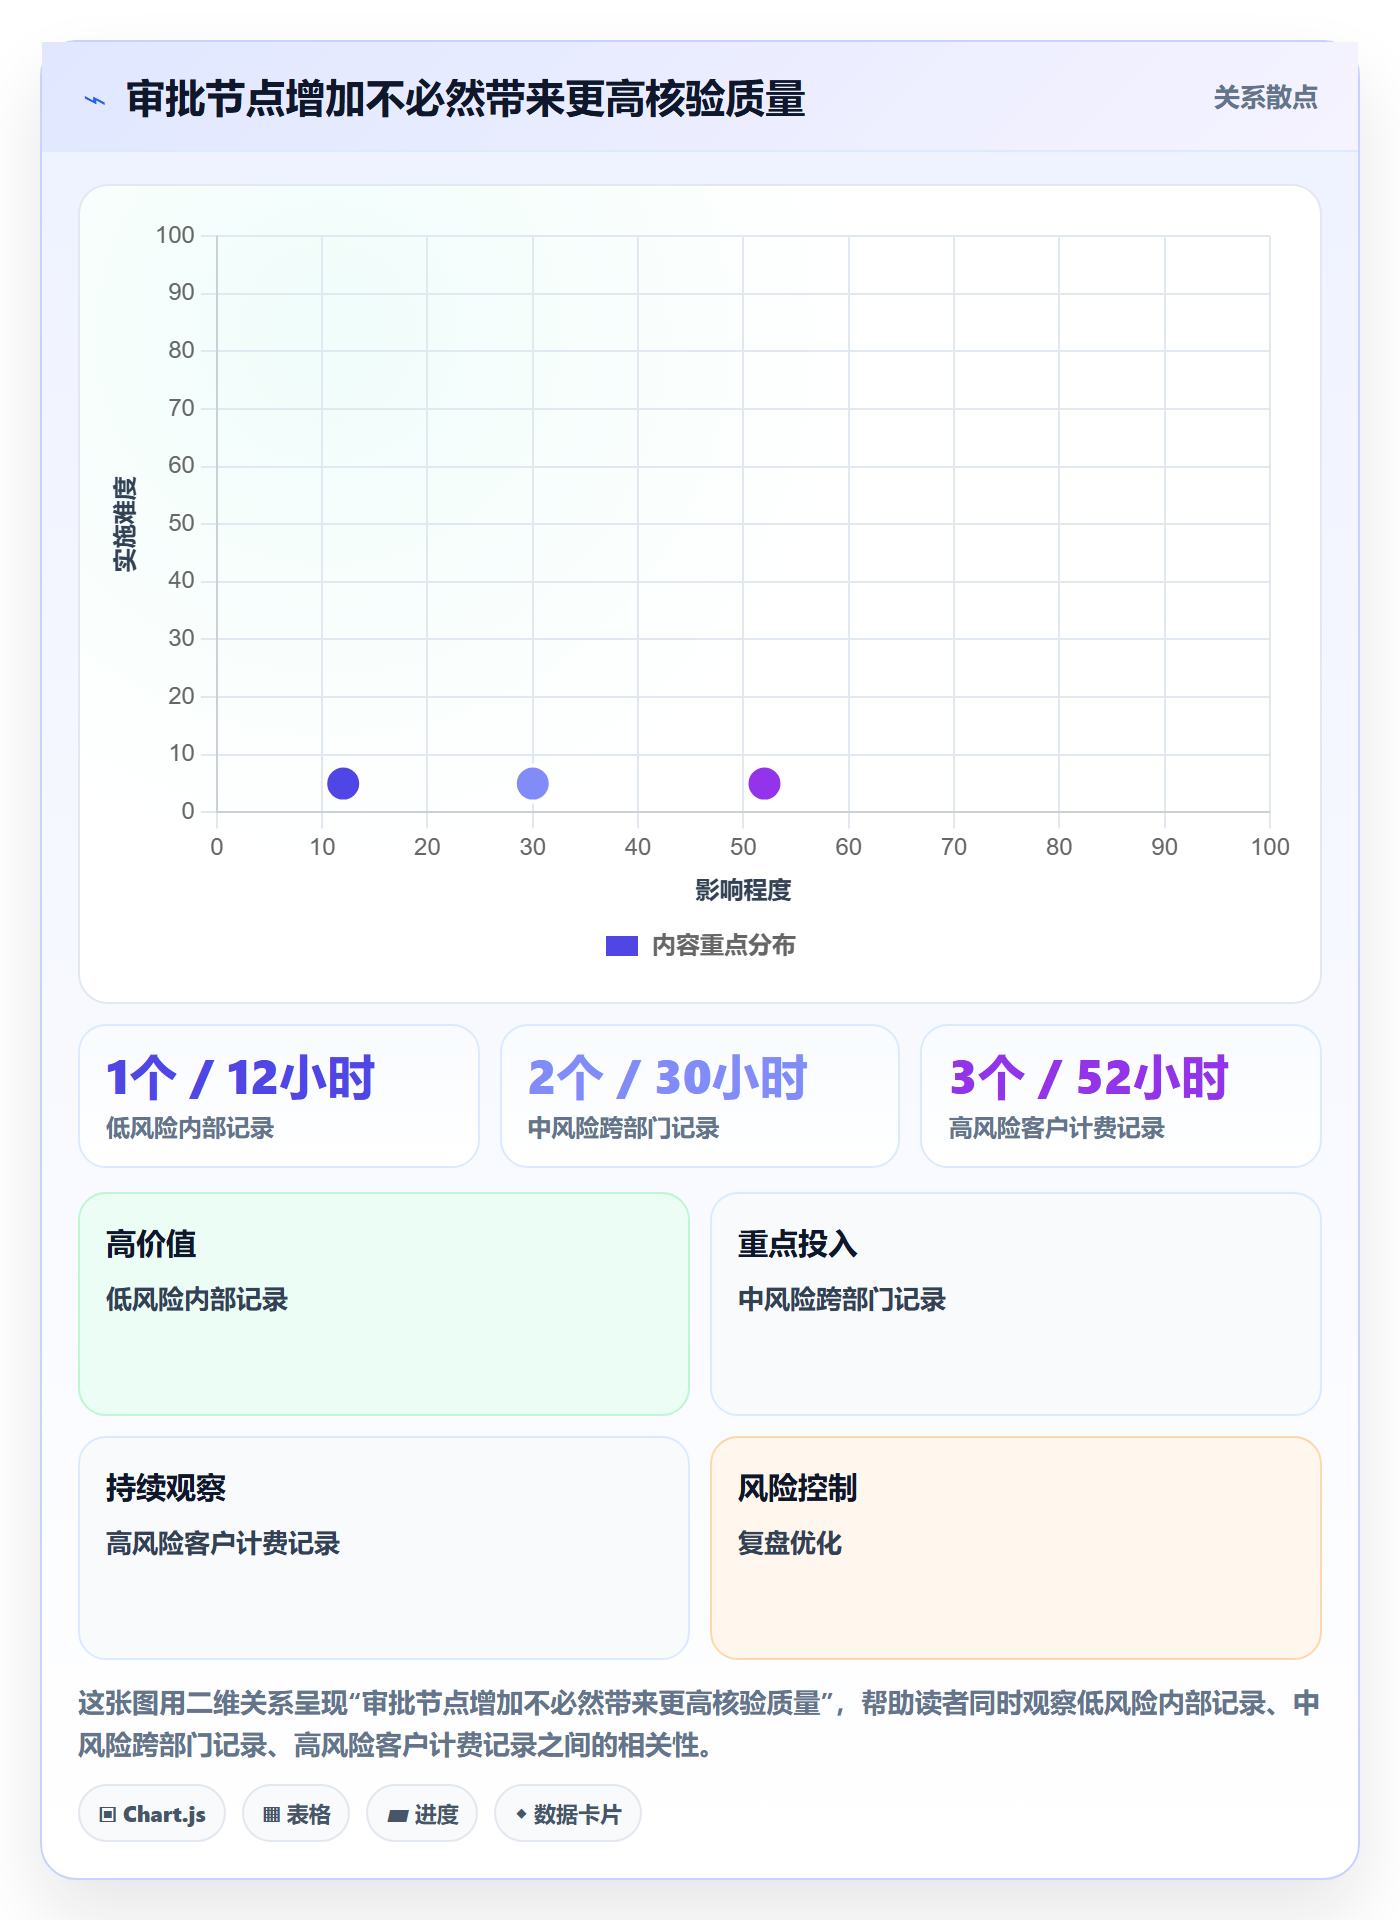
Task: Click 中风险跨部门记录 under the 2个 stat
Action: click(624, 1129)
